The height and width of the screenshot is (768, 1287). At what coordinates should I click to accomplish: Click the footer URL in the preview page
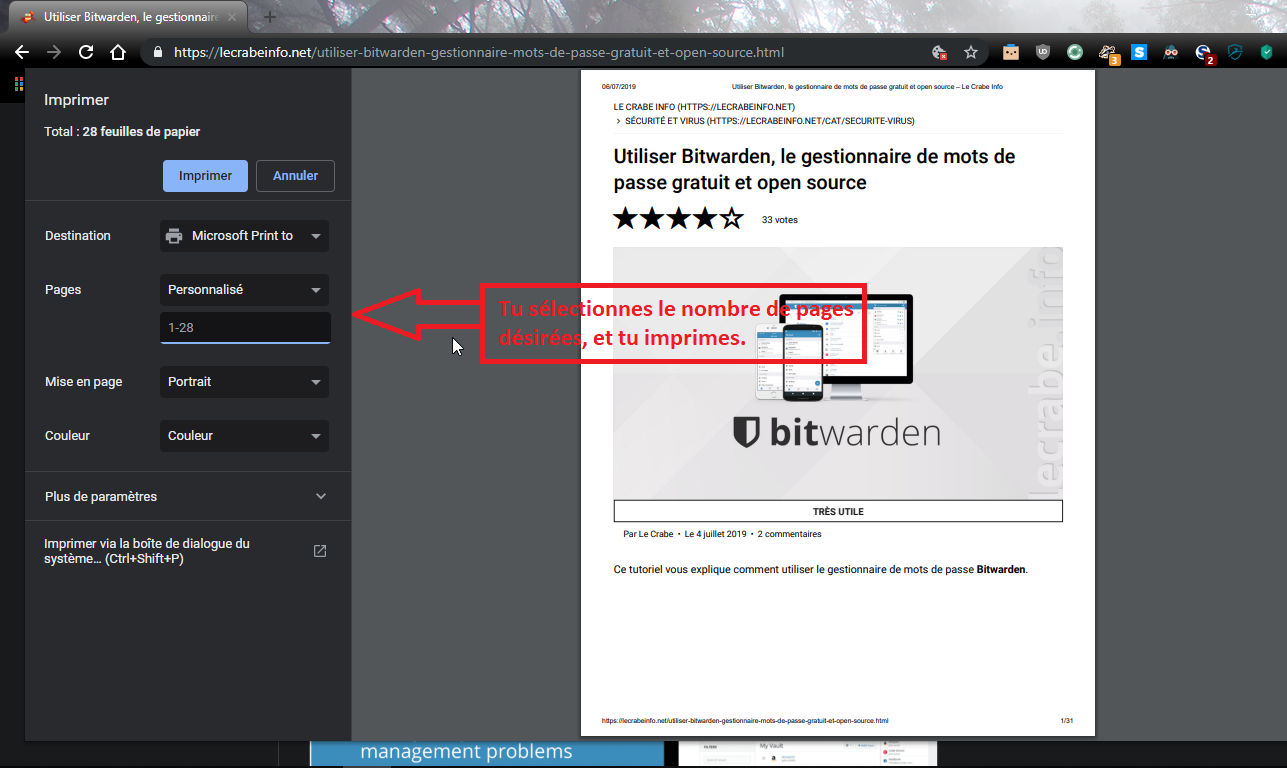point(745,720)
